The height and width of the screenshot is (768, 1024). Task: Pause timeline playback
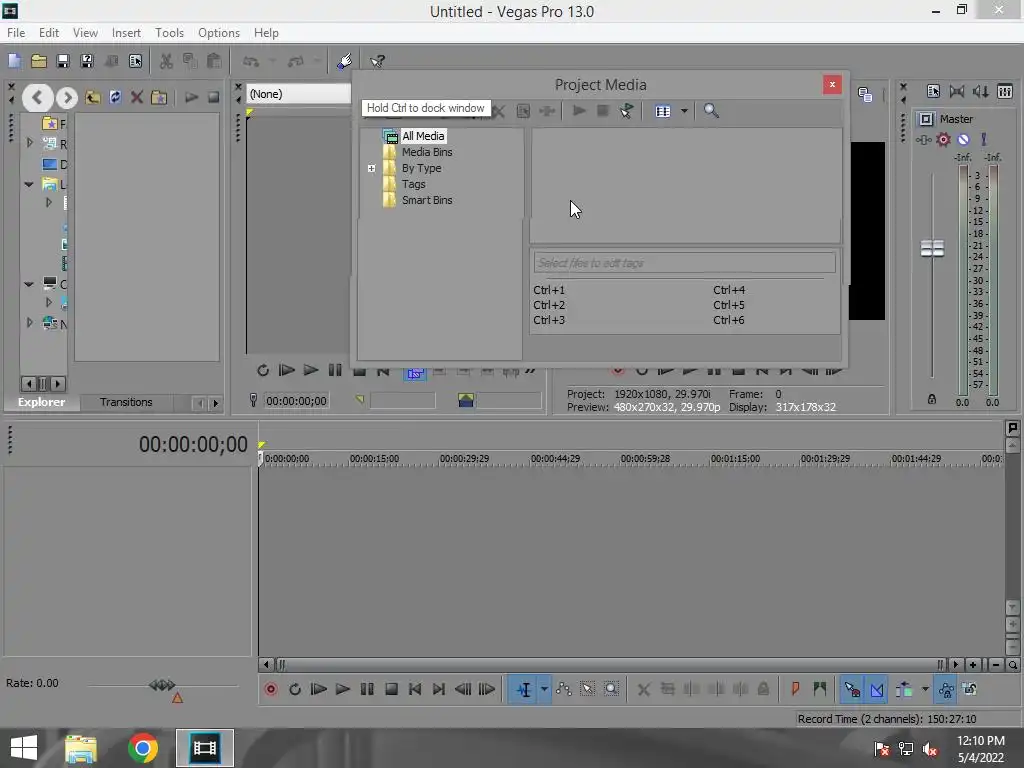(367, 690)
